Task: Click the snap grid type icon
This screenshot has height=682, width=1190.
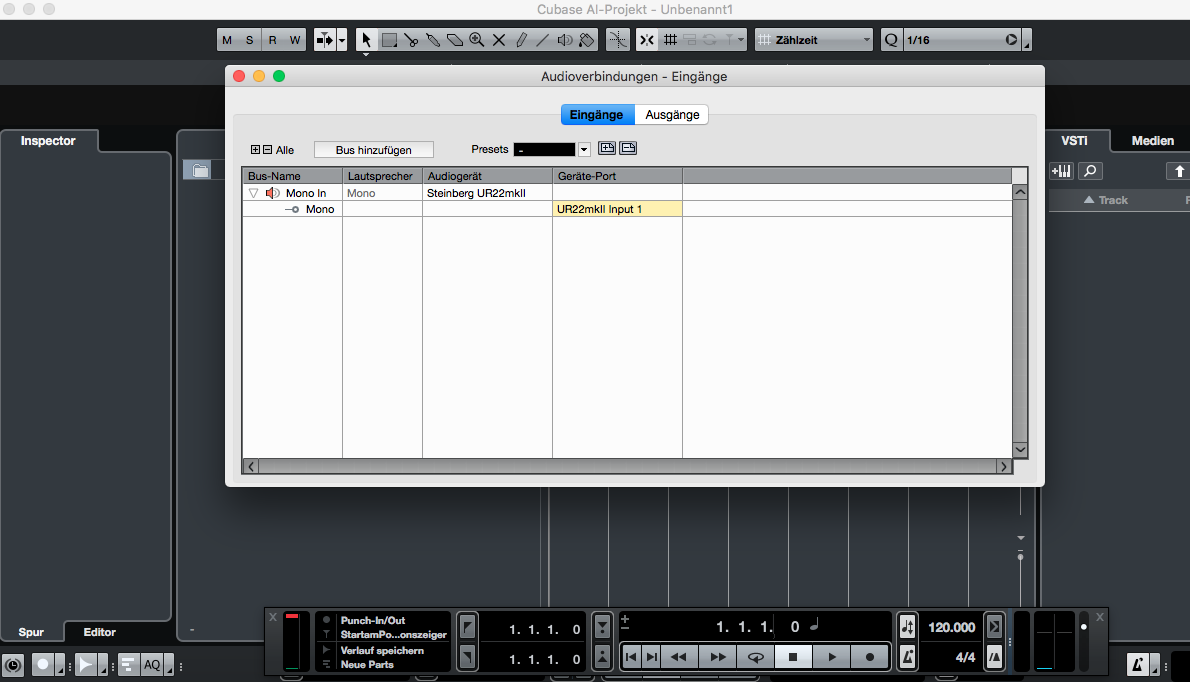Action: (x=670, y=39)
